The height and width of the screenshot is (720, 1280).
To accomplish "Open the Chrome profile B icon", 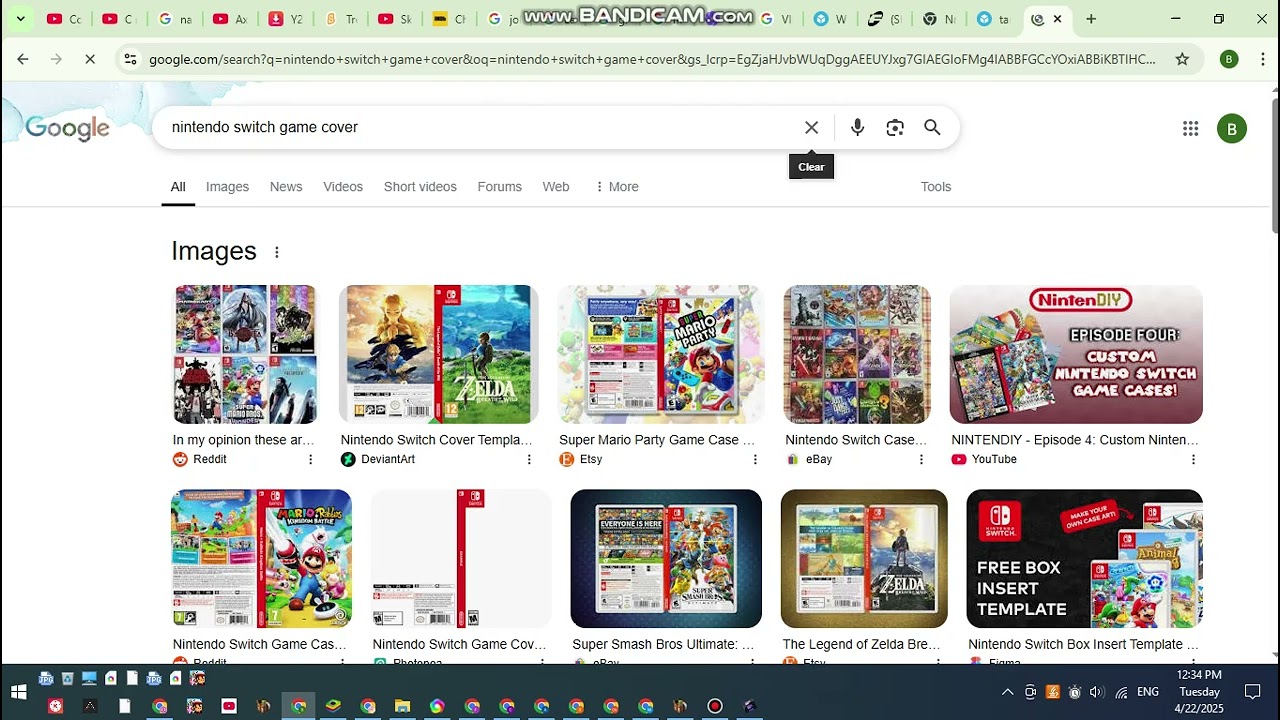I will (x=1229, y=59).
